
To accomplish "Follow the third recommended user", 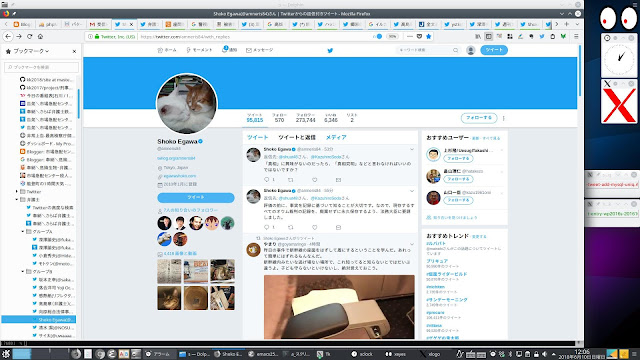I will click(458, 200).
